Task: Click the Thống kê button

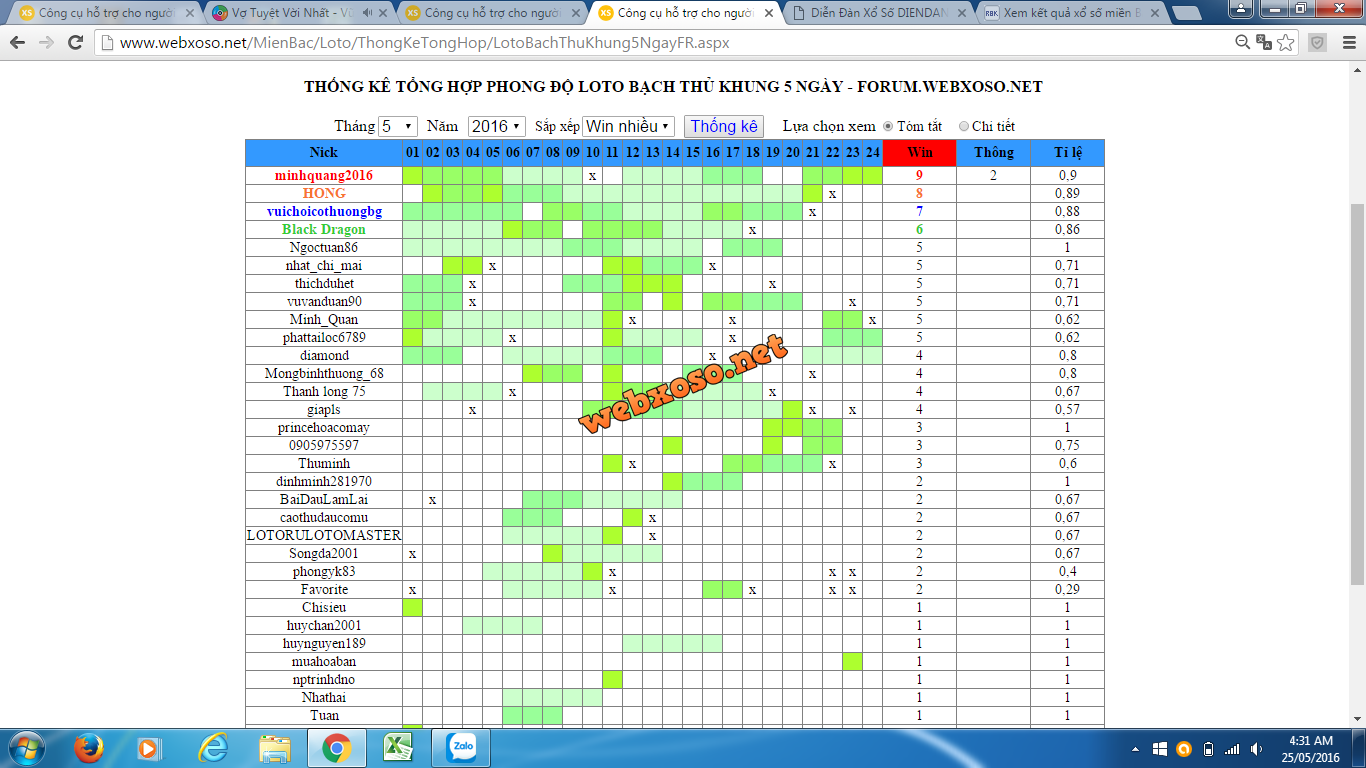Action: tap(724, 127)
